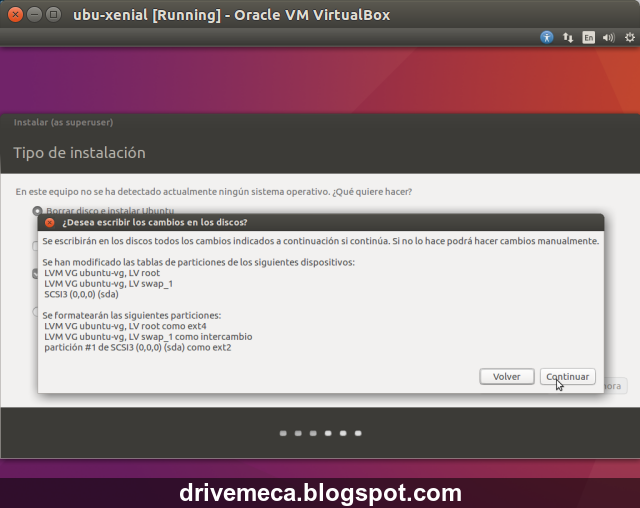Click the line 'LVM VG ubuntu-vg, LV swap_1 como intercambio'

[x=148, y=337]
